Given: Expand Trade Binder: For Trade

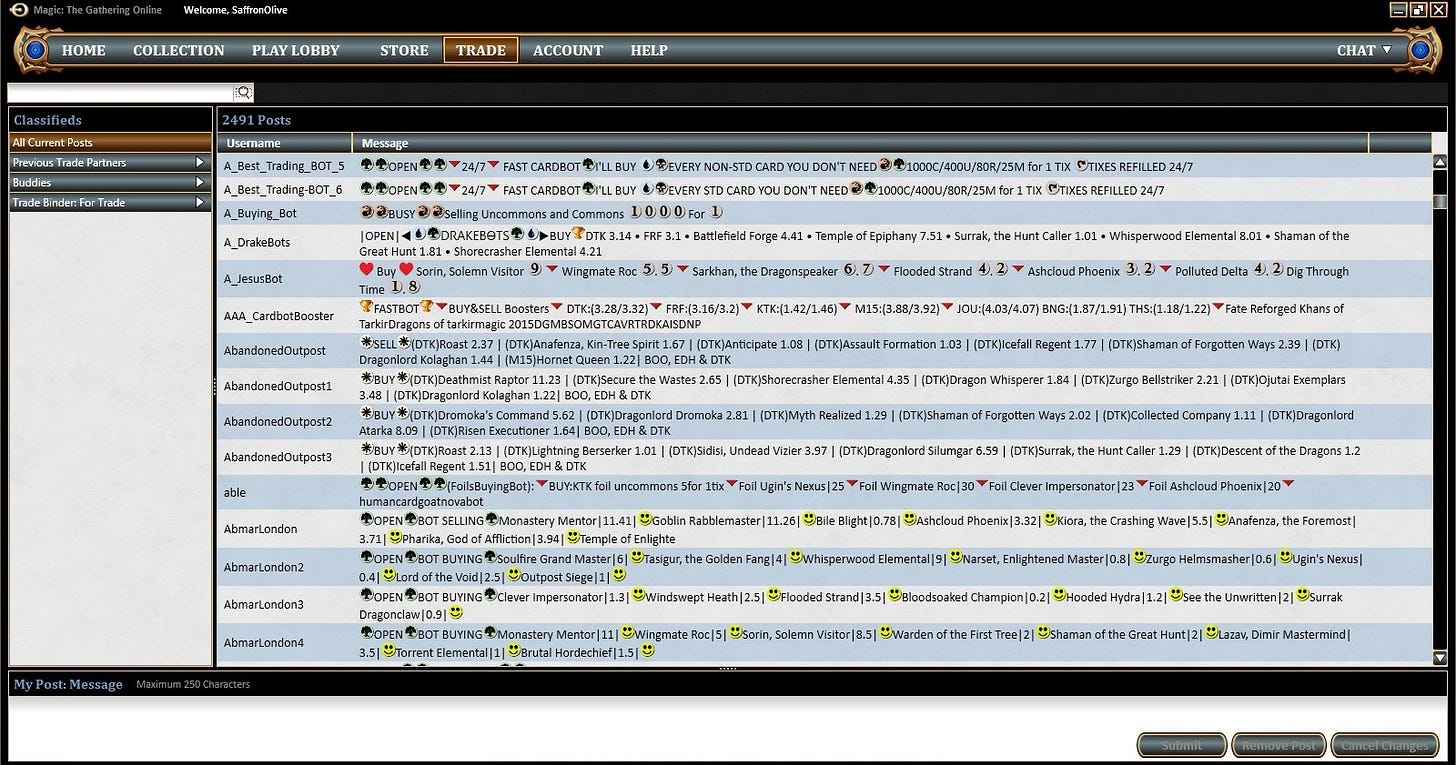Looking at the screenshot, I should point(110,202).
